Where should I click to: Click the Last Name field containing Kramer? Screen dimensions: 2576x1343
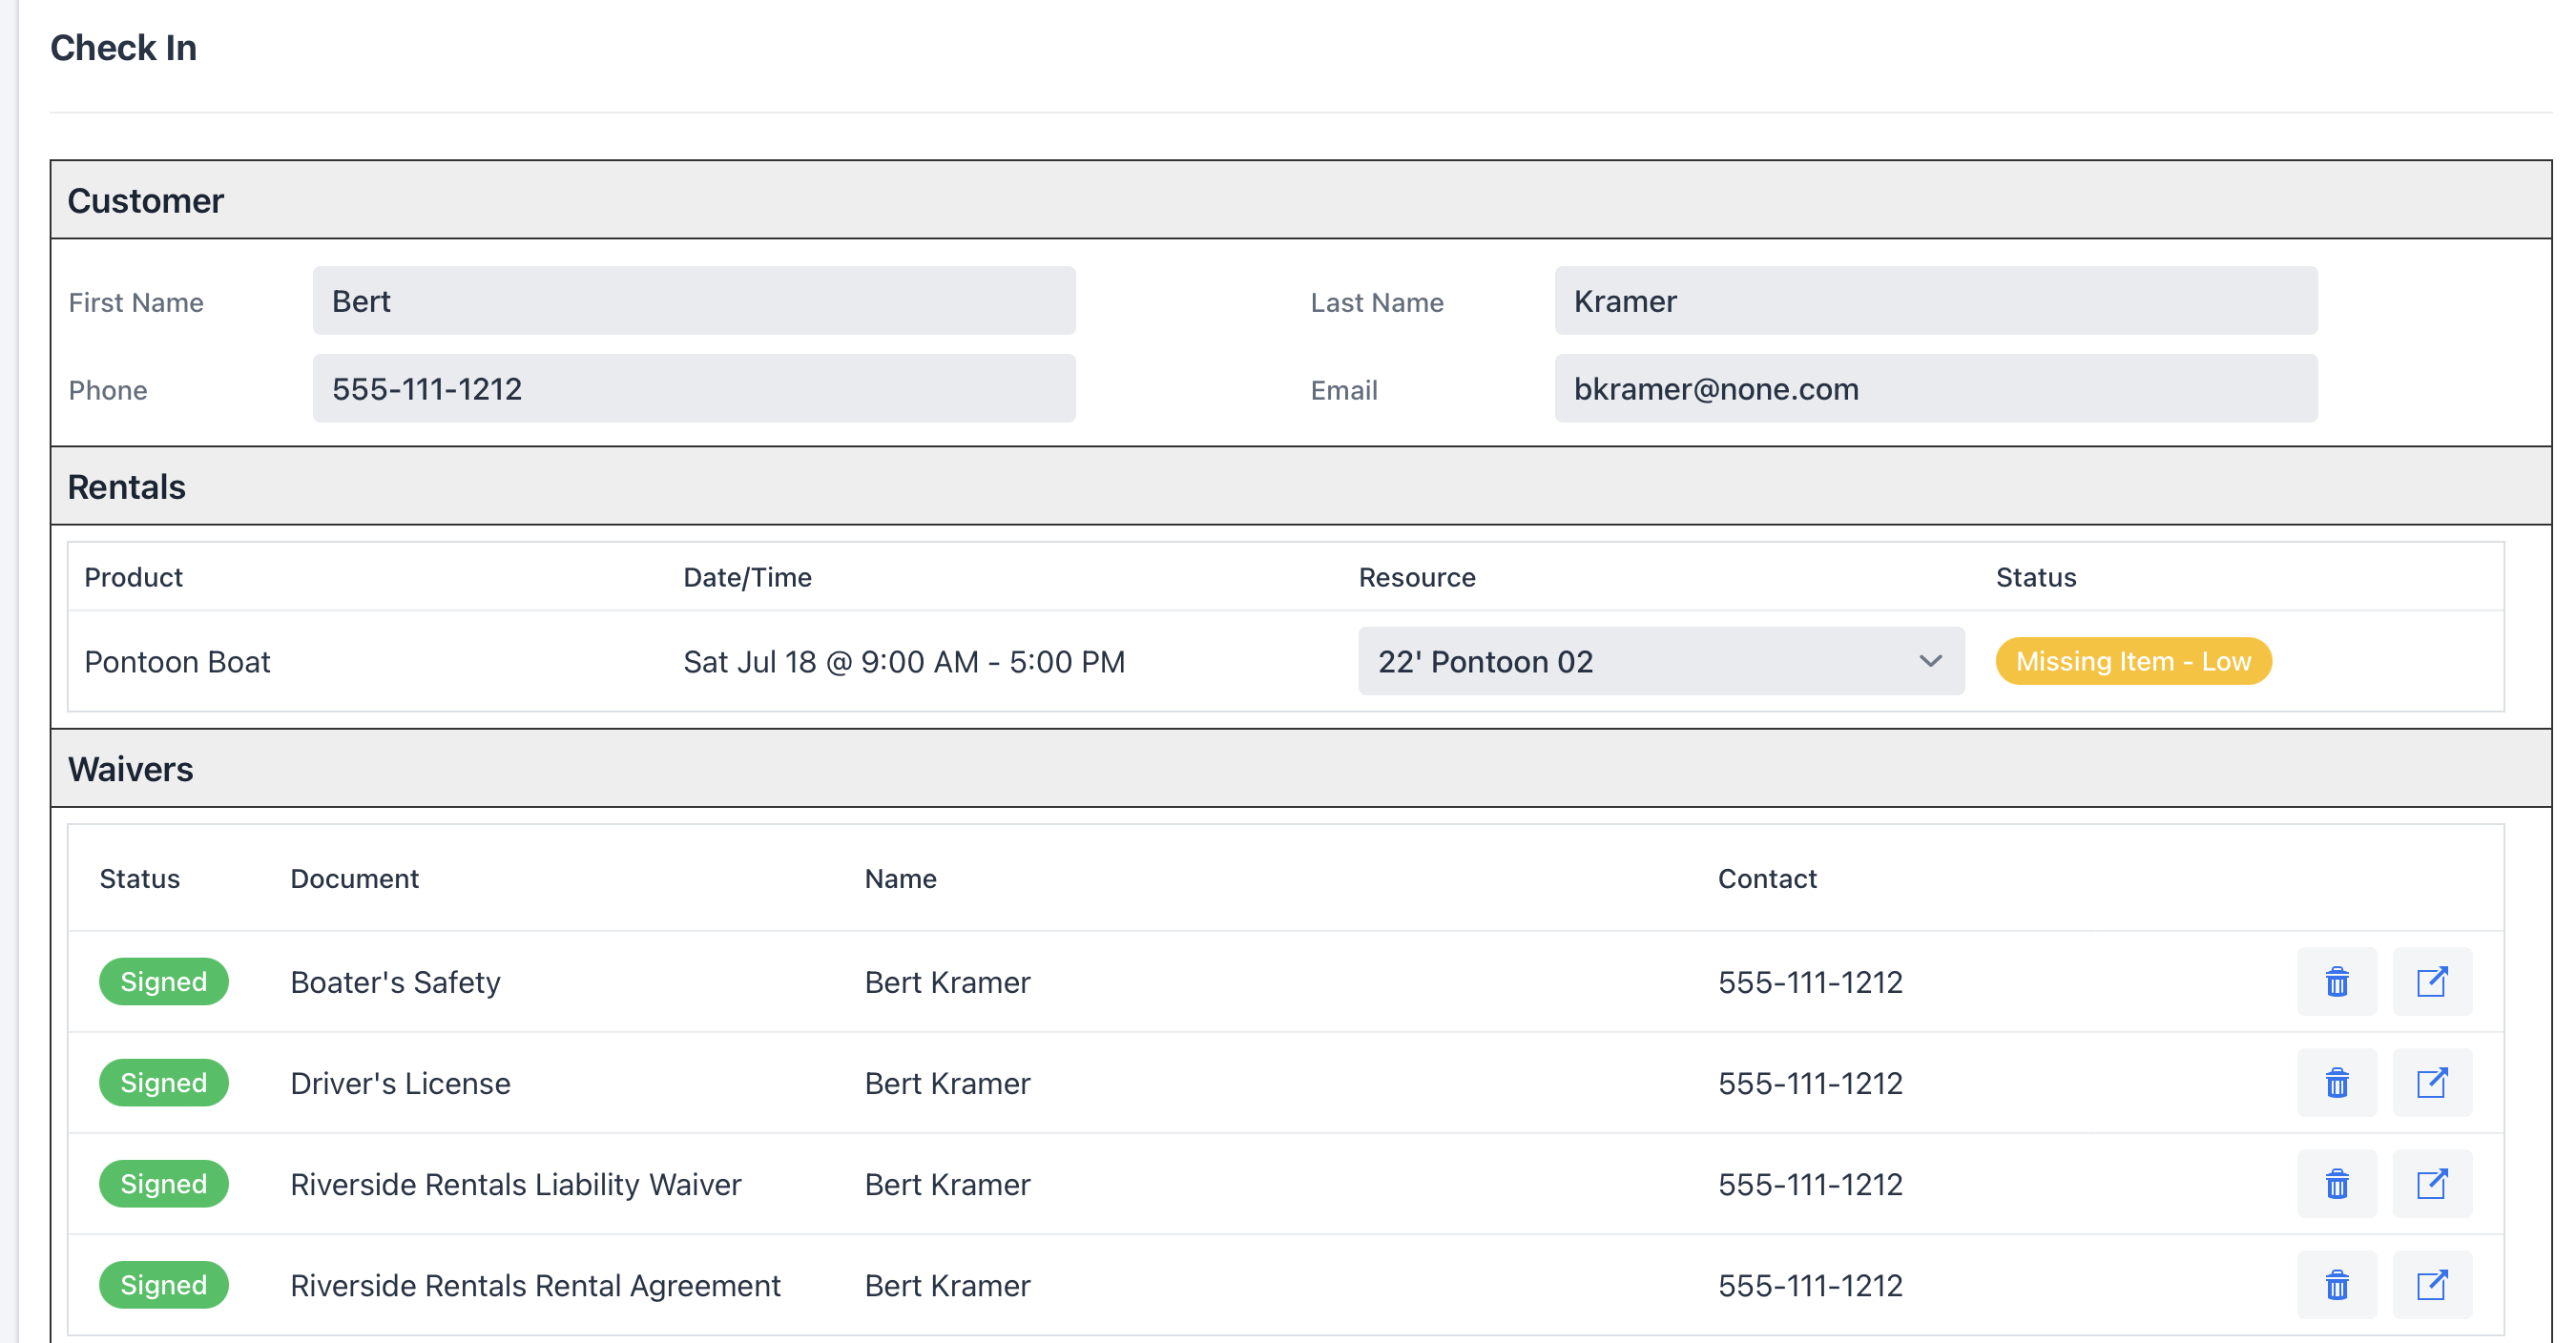coord(1936,301)
